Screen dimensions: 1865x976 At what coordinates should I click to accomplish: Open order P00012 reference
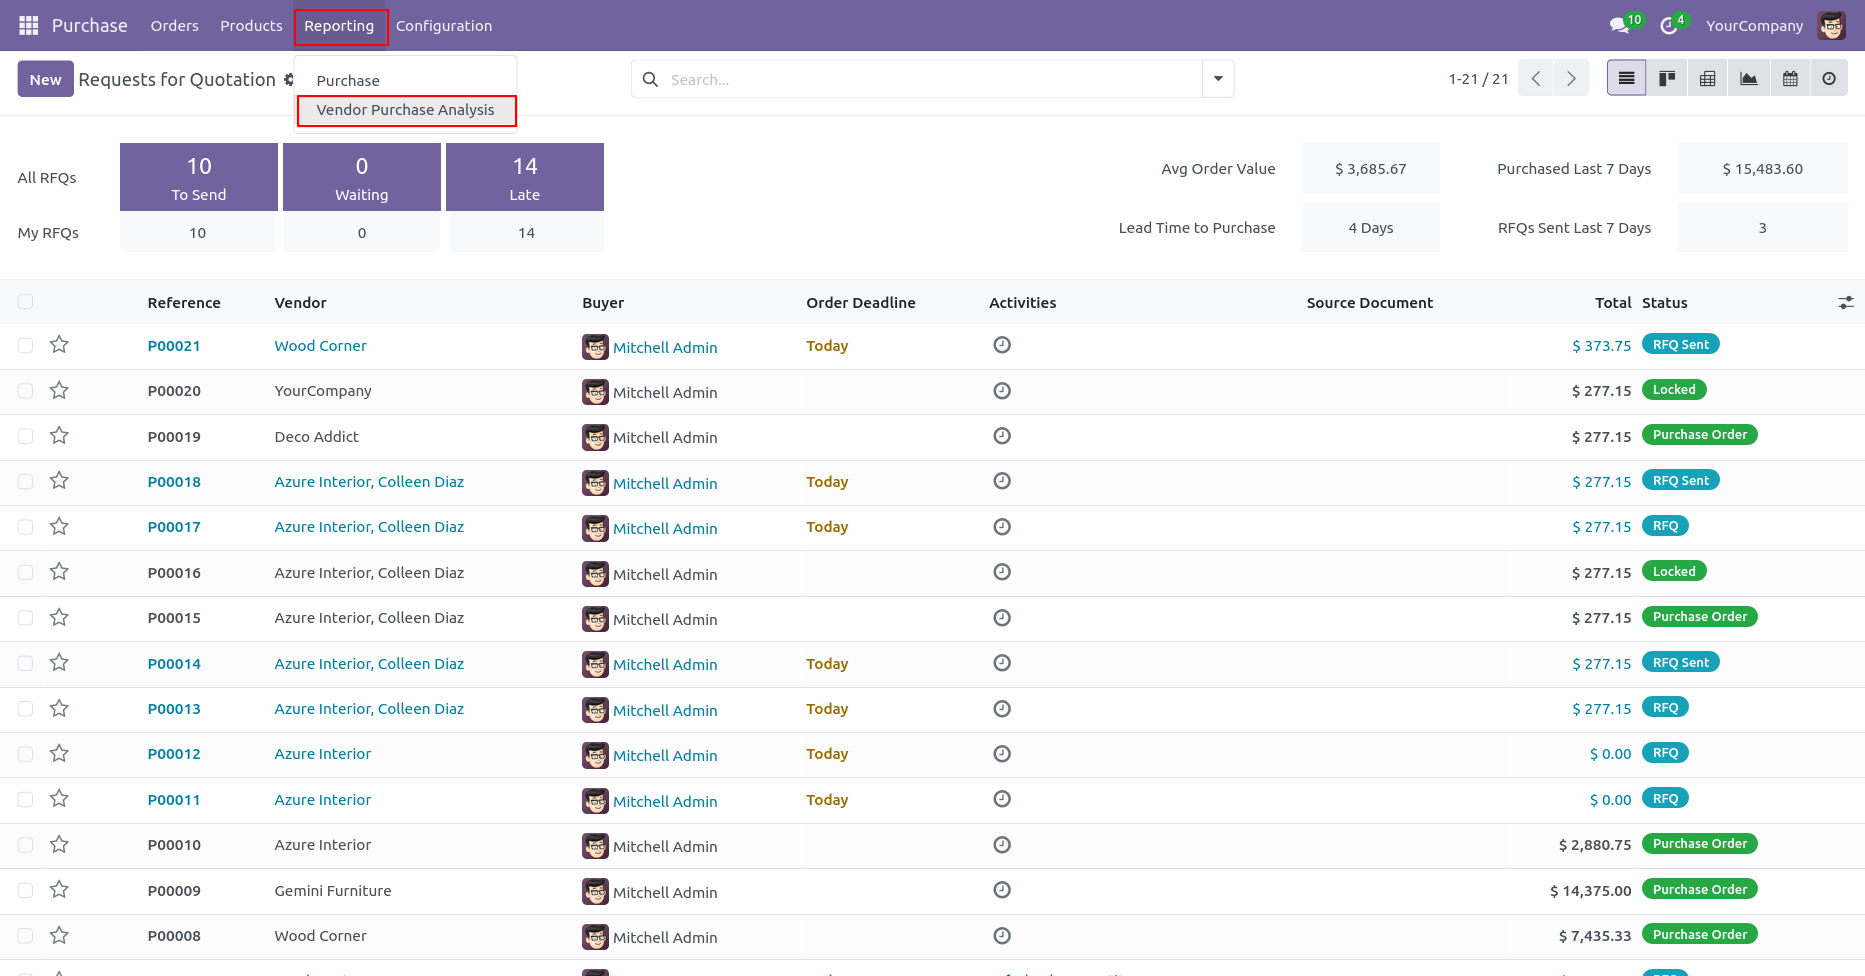pyautogui.click(x=174, y=754)
